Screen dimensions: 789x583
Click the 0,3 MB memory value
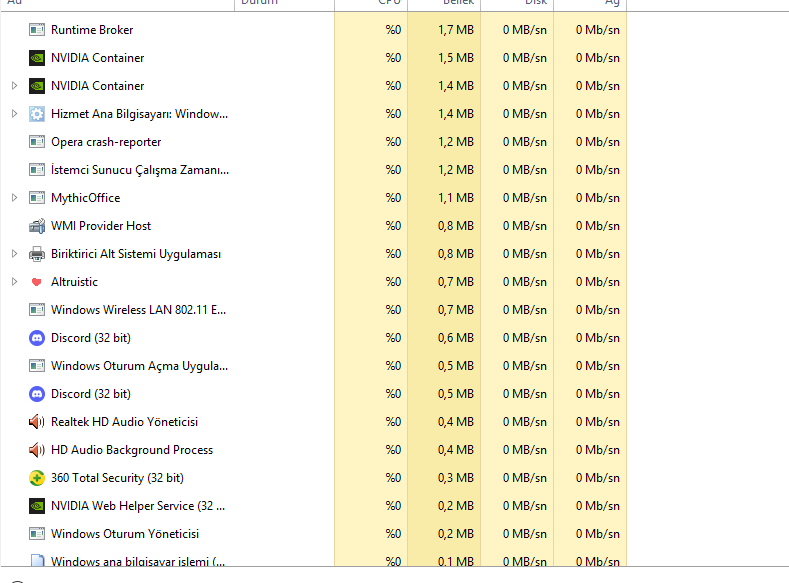[456, 478]
